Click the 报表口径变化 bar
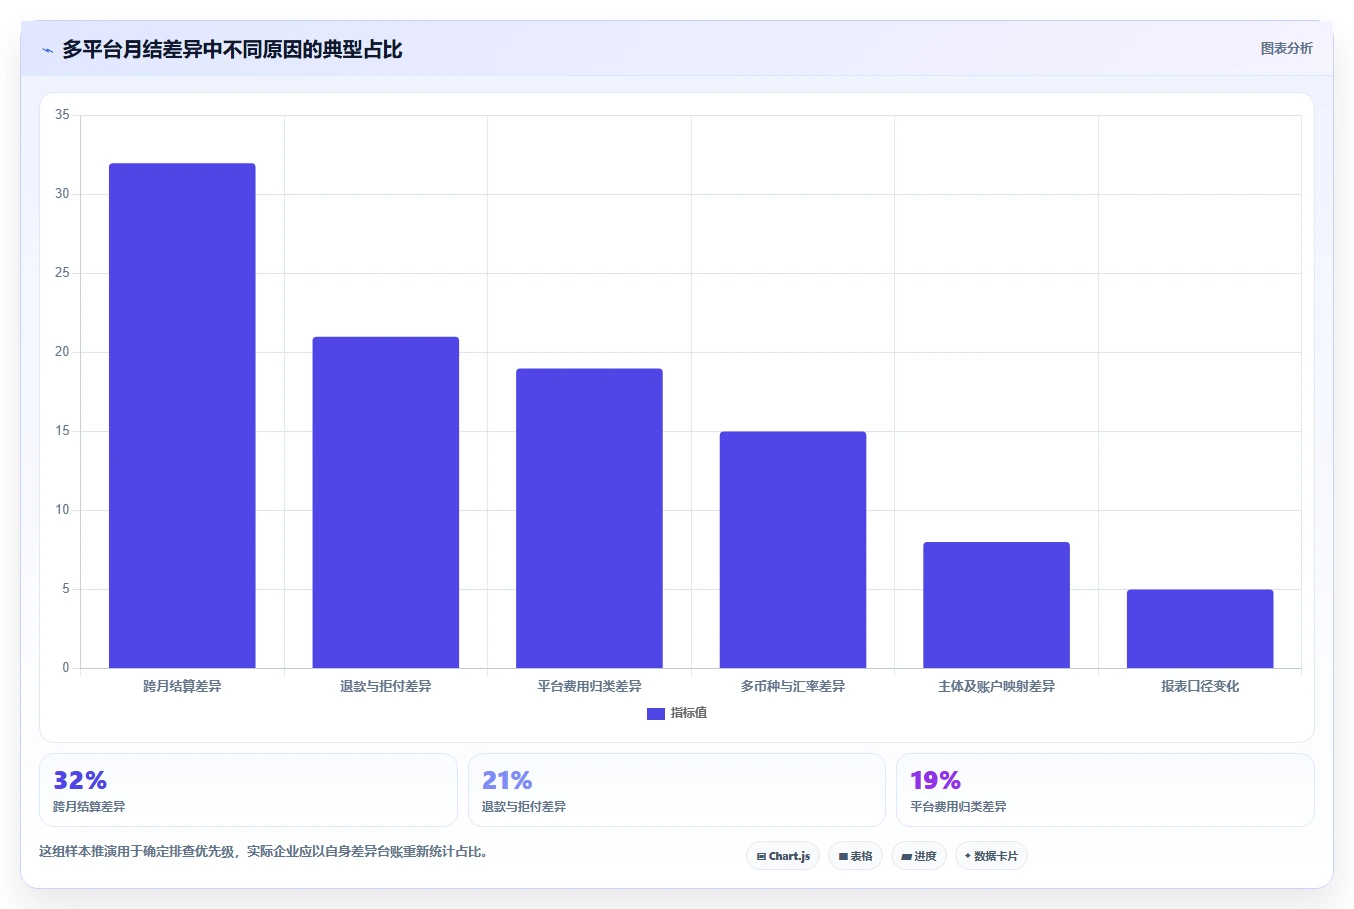The height and width of the screenshot is (909, 1354). click(x=1200, y=629)
